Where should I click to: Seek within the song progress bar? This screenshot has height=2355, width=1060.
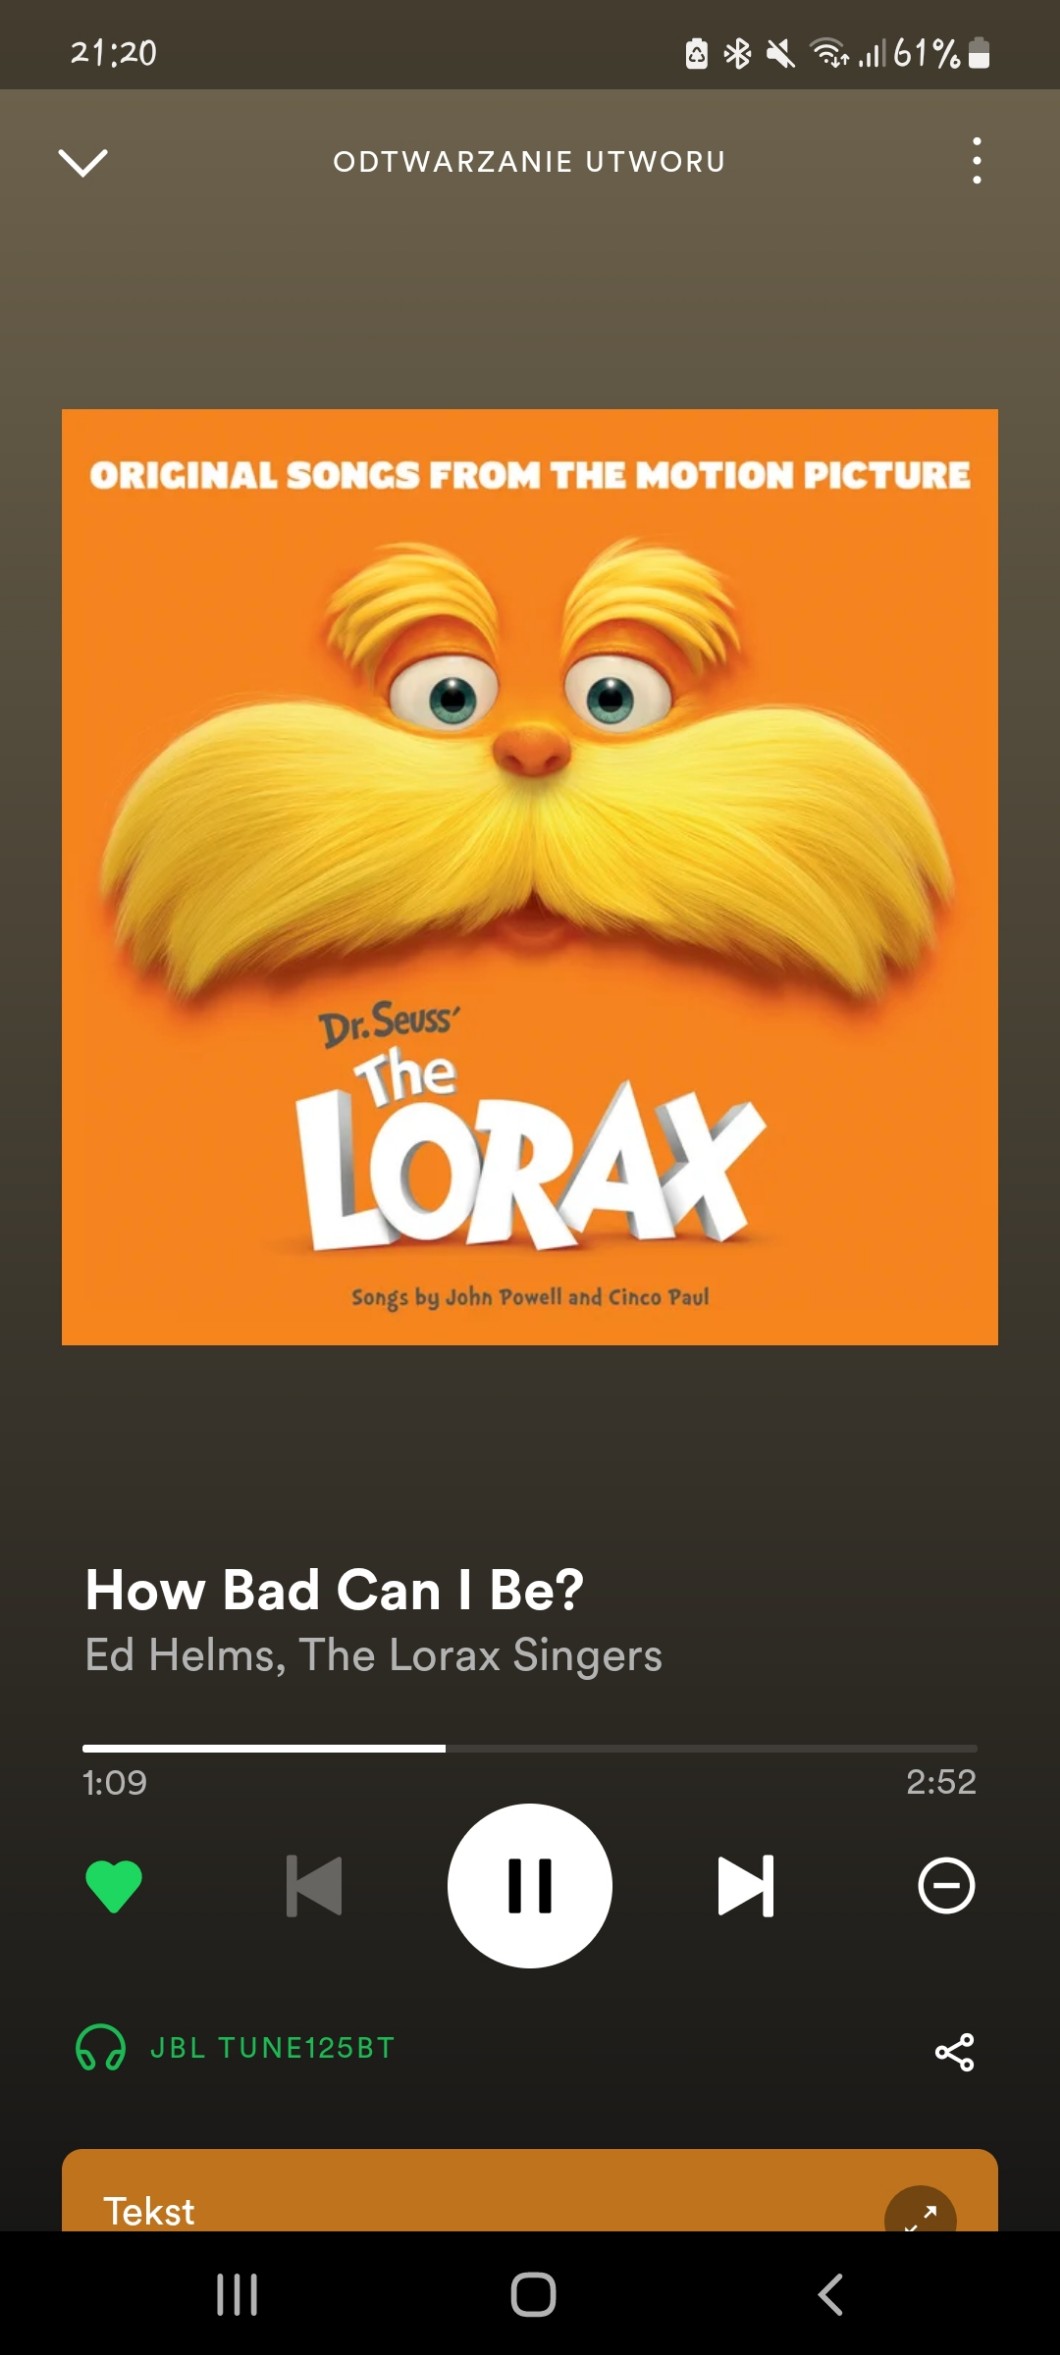pos(530,1748)
